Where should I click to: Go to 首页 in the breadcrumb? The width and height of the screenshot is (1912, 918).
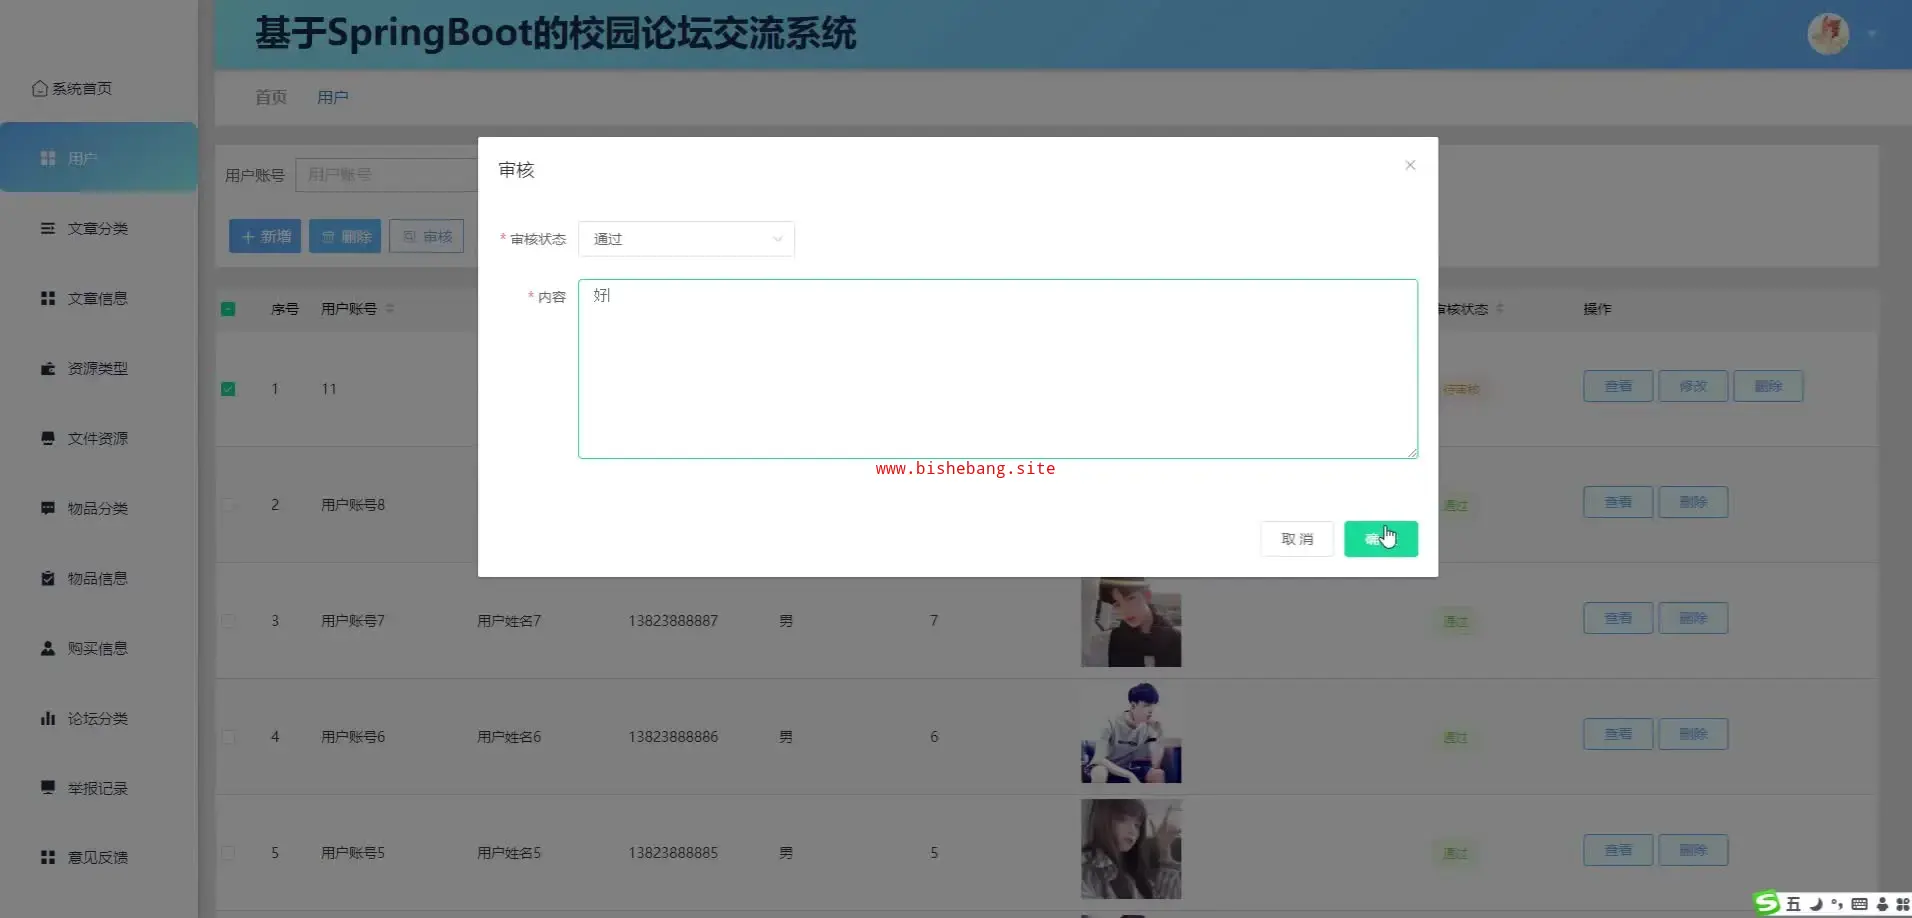271,97
